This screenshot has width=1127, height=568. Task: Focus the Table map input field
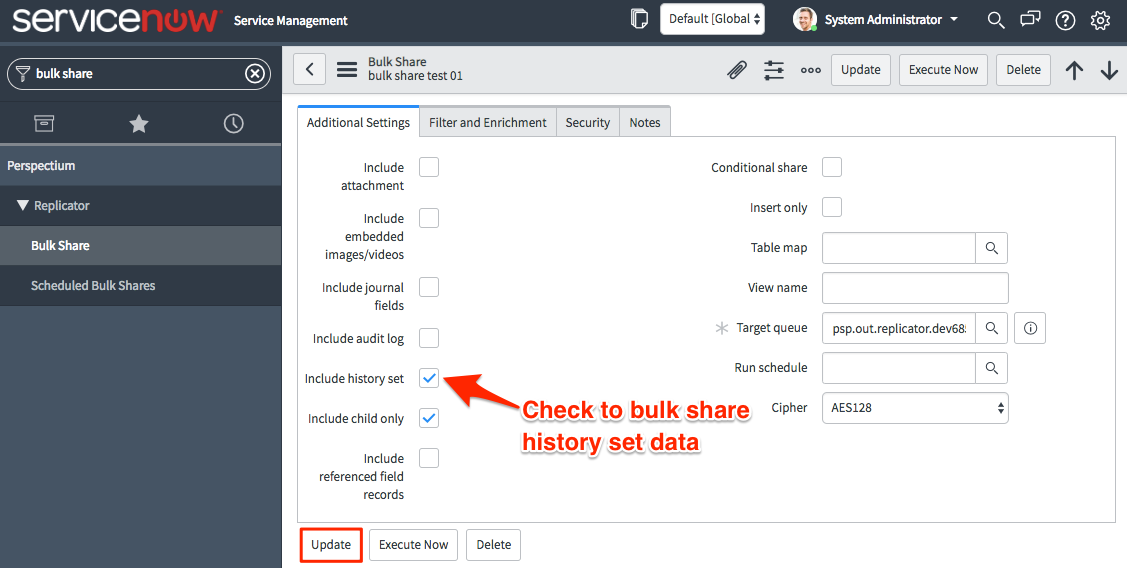click(899, 248)
